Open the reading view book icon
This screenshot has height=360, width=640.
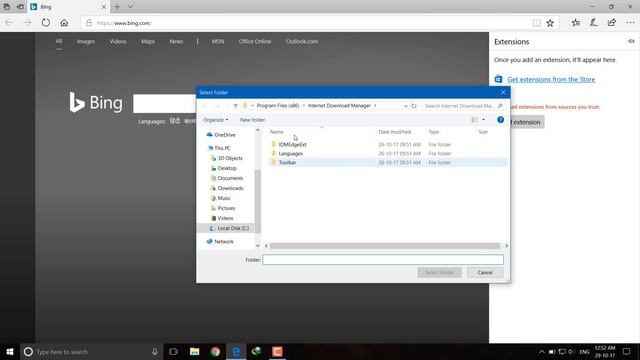536,23
